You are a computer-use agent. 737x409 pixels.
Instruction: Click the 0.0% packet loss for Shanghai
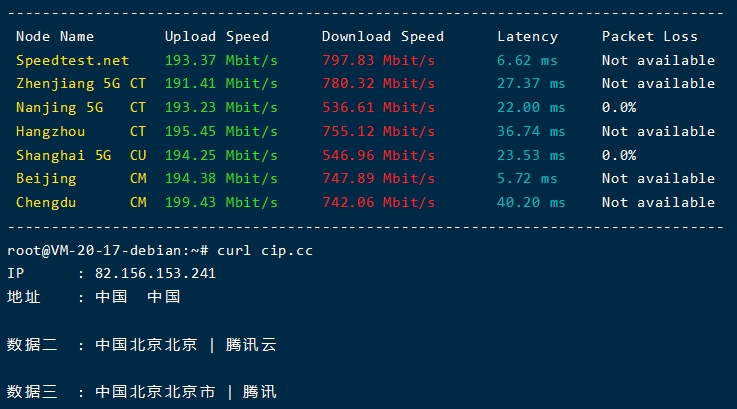pos(619,155)
